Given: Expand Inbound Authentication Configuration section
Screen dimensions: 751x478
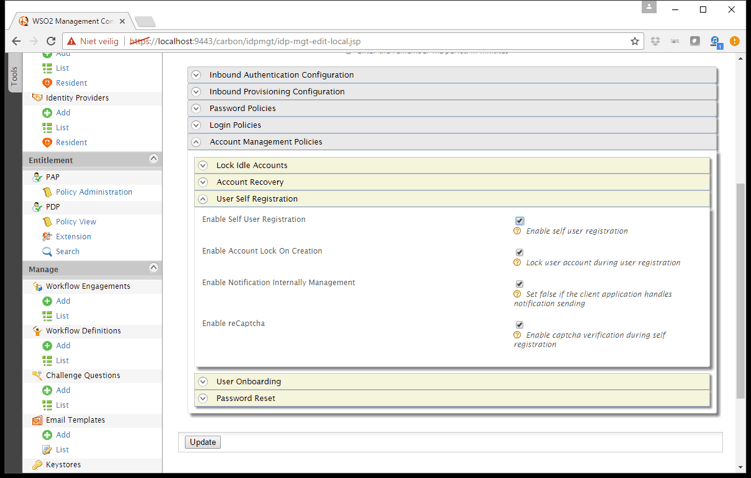Looking at the screenshot, I should click(452, 75).
